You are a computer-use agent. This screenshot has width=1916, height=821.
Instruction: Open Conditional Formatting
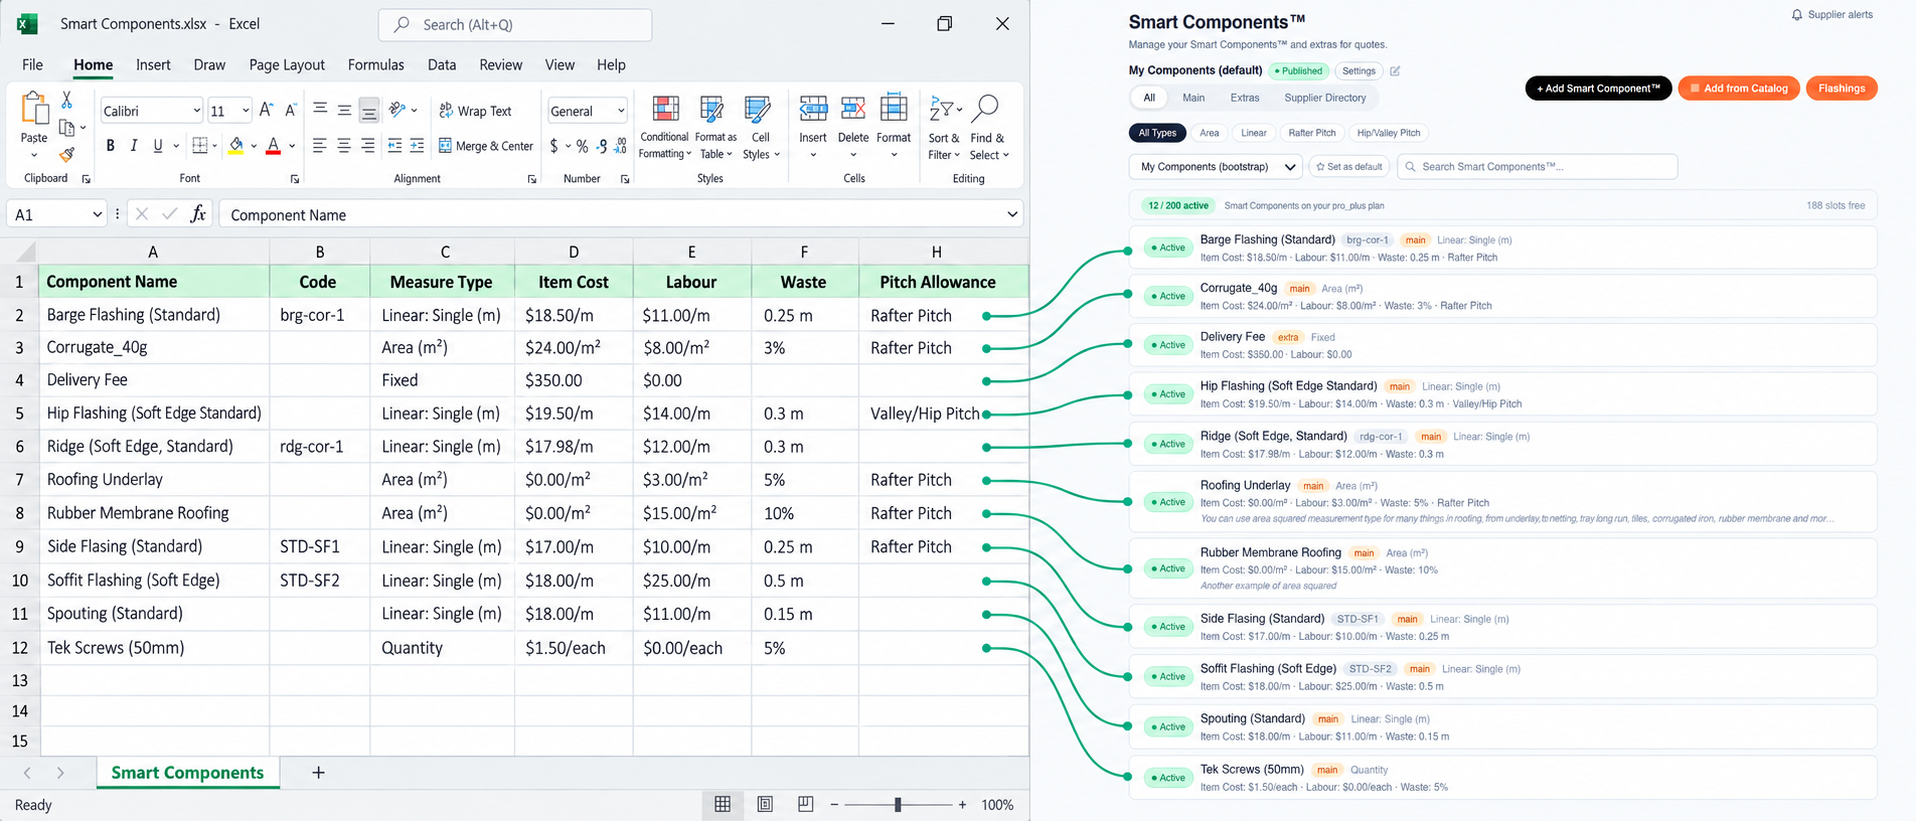click(x=665, y=127)
